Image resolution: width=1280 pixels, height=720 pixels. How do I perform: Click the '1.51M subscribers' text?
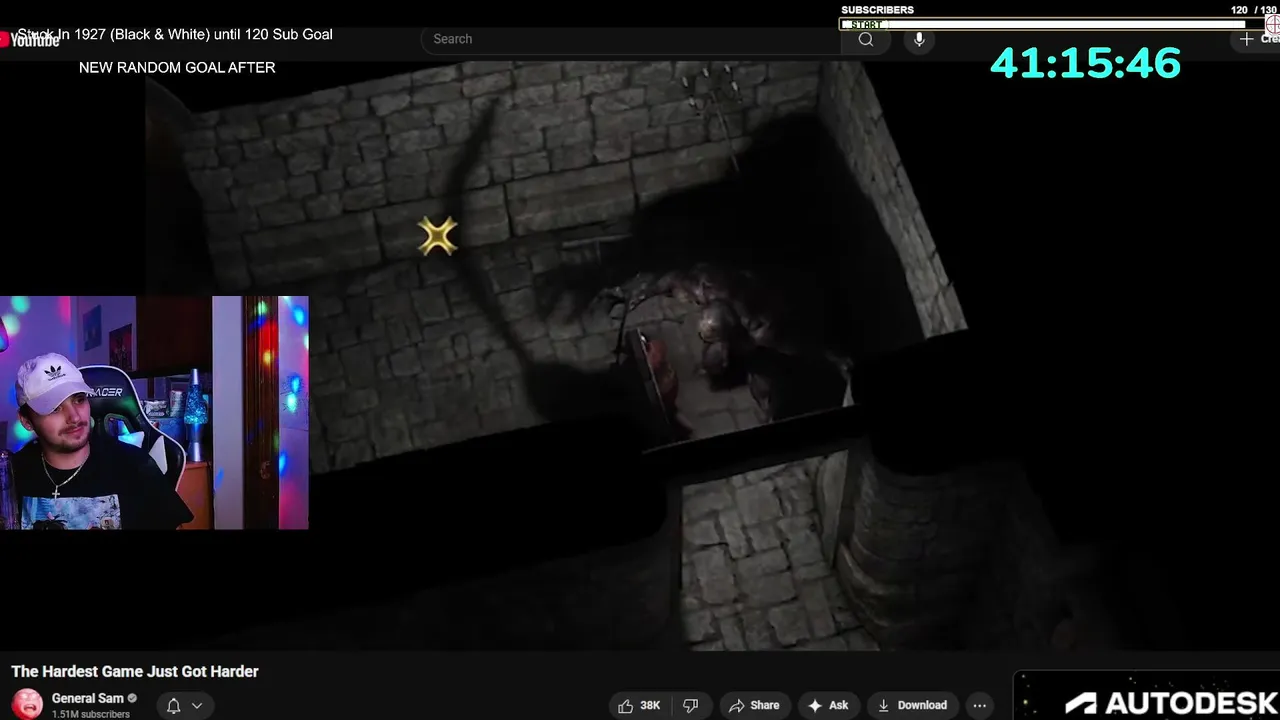click(91, 714)
